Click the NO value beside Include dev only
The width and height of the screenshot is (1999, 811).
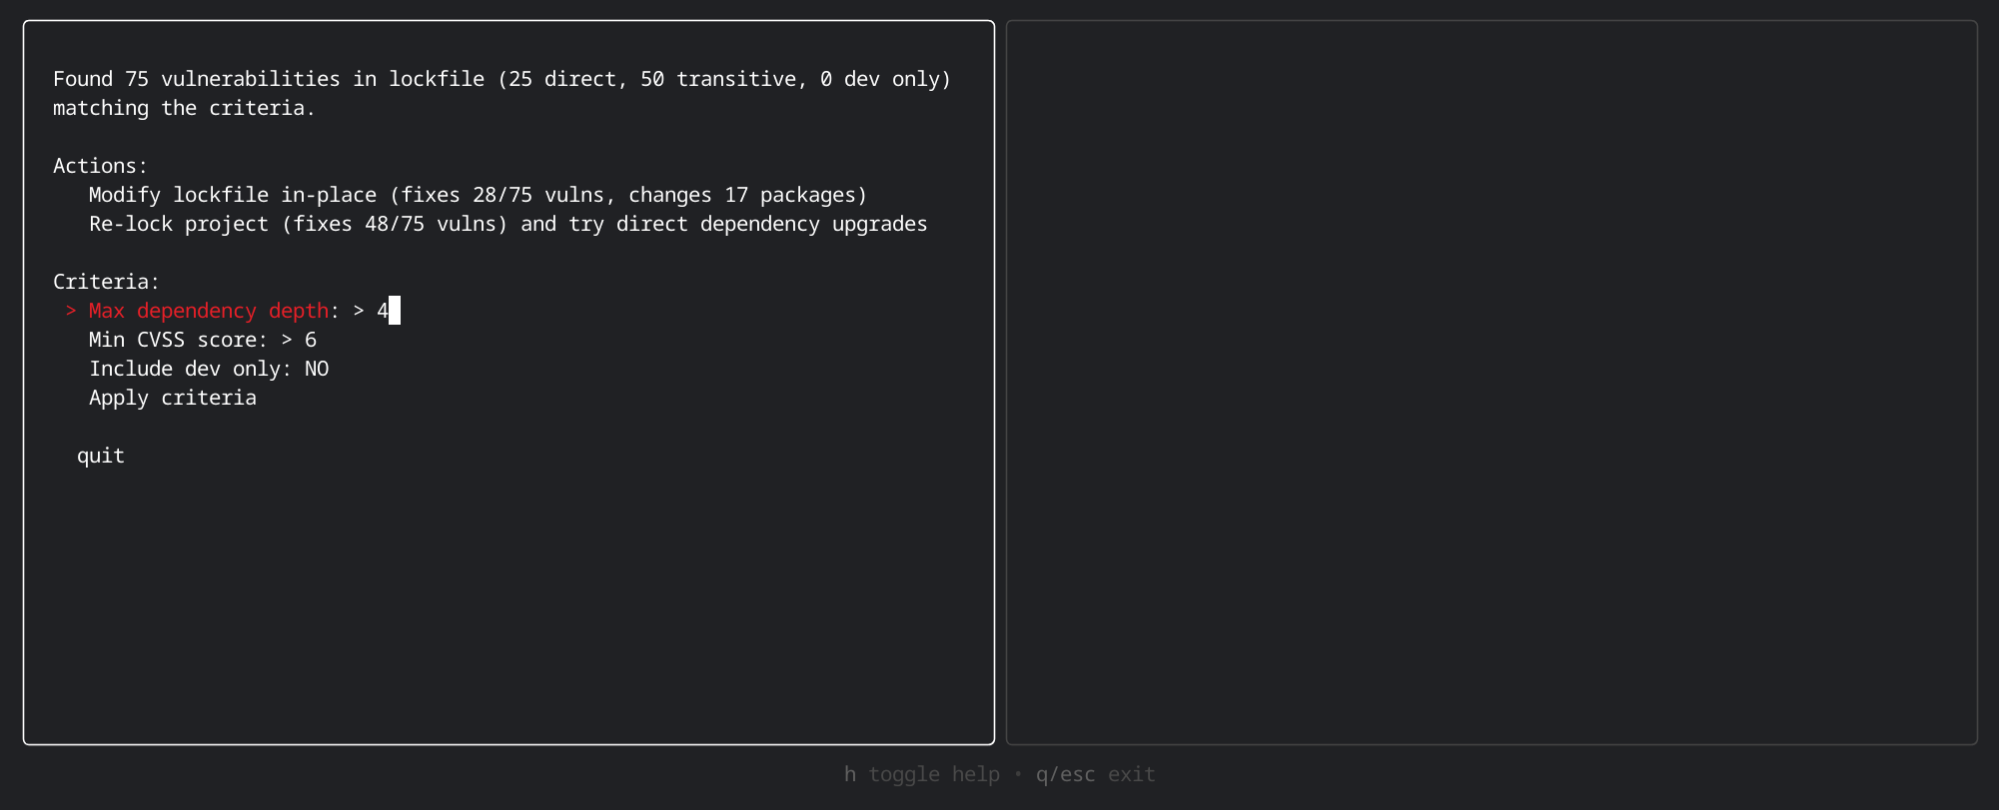pos(317,368)
